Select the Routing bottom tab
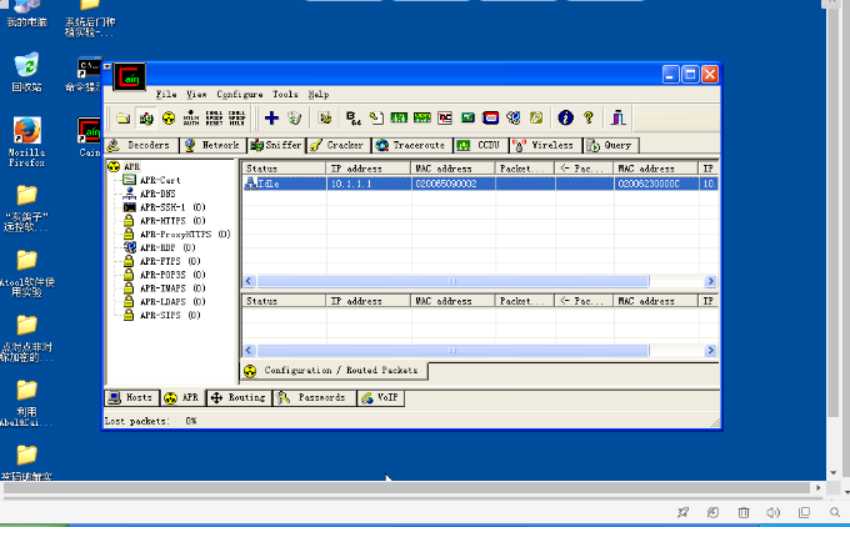The image size is (850, 534). click(x=239, y=398)
